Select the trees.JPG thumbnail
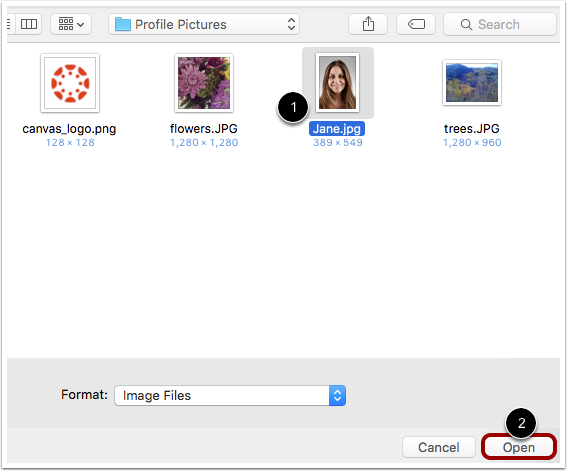 [x=472, y=82]
